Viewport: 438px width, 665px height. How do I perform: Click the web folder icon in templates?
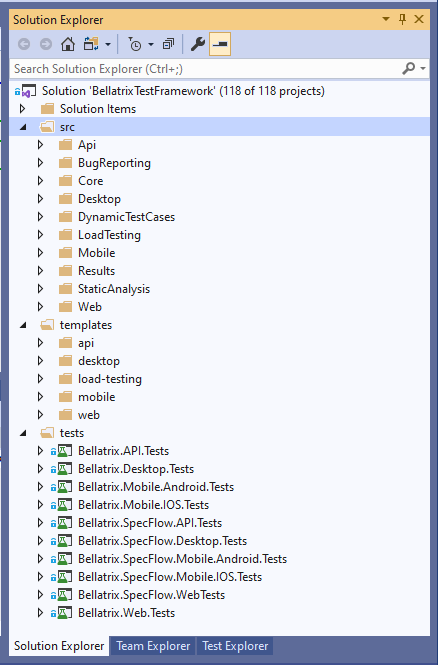pos(65,415)
